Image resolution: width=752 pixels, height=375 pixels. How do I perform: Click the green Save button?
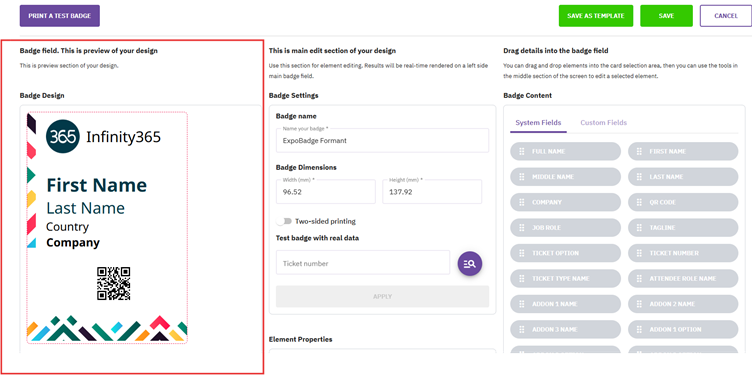pos(666,16)
